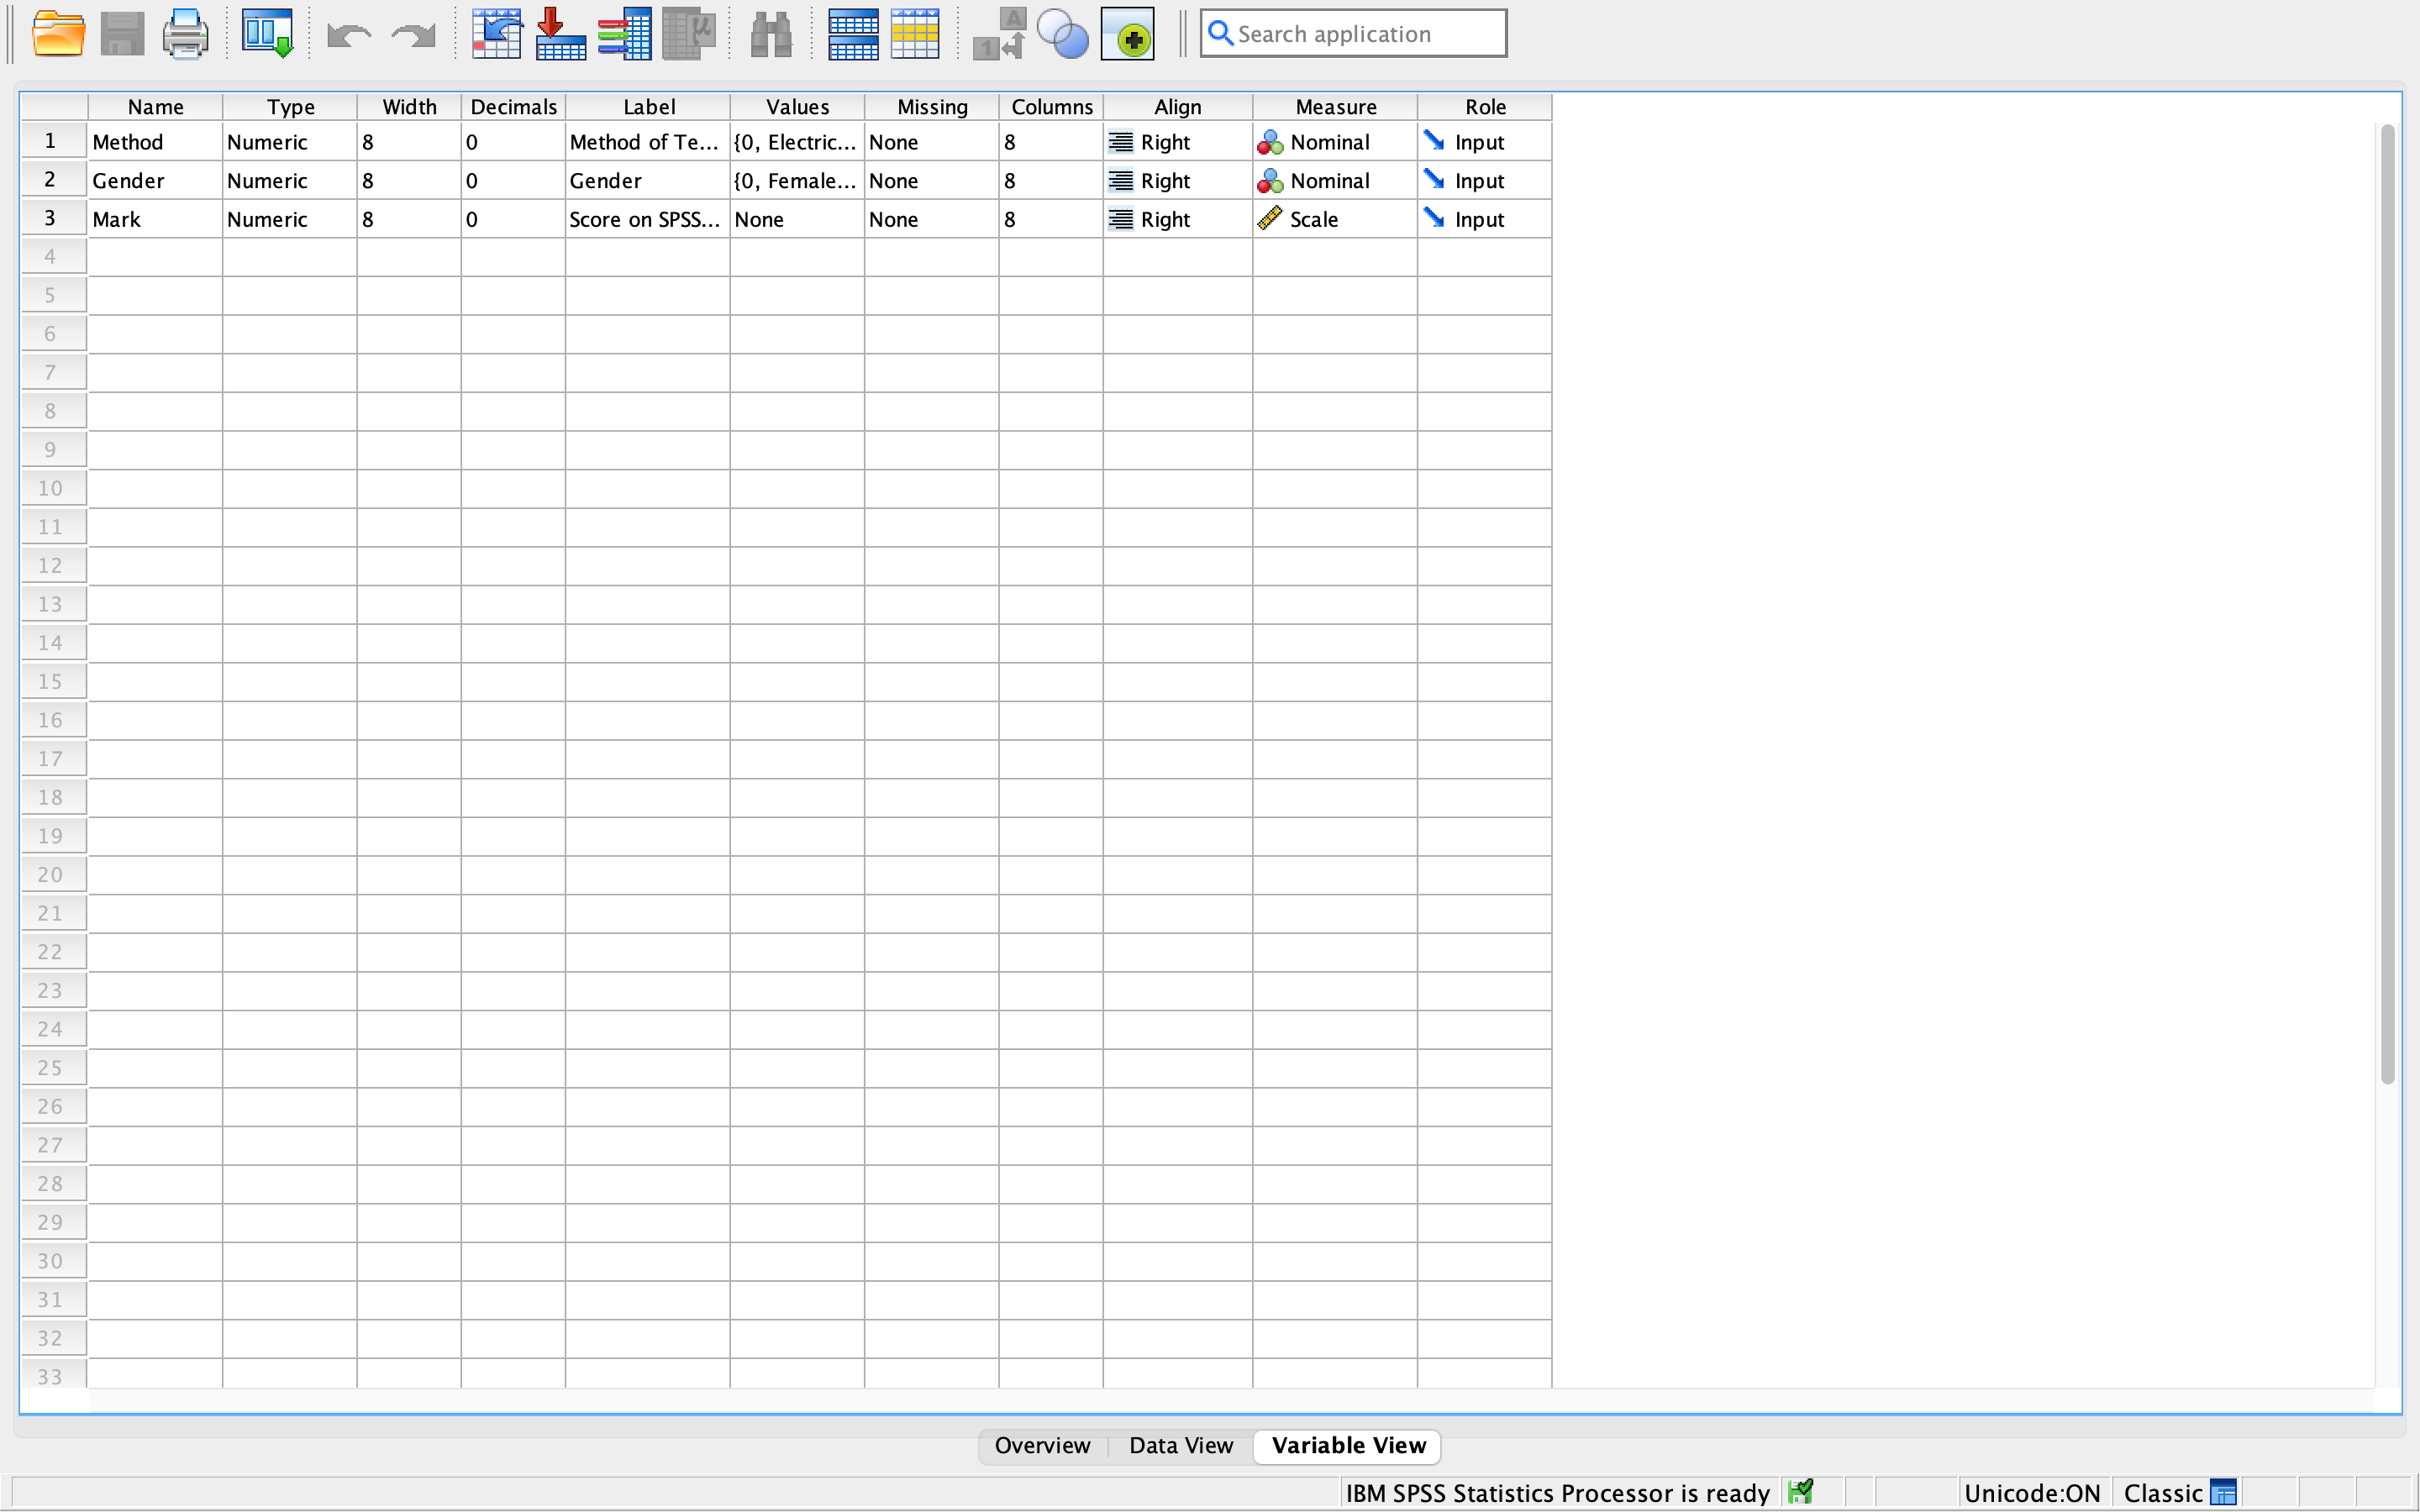Click the Search application field
The height and width of the screenshot is (1512, 2420).
coord(1352,33)
